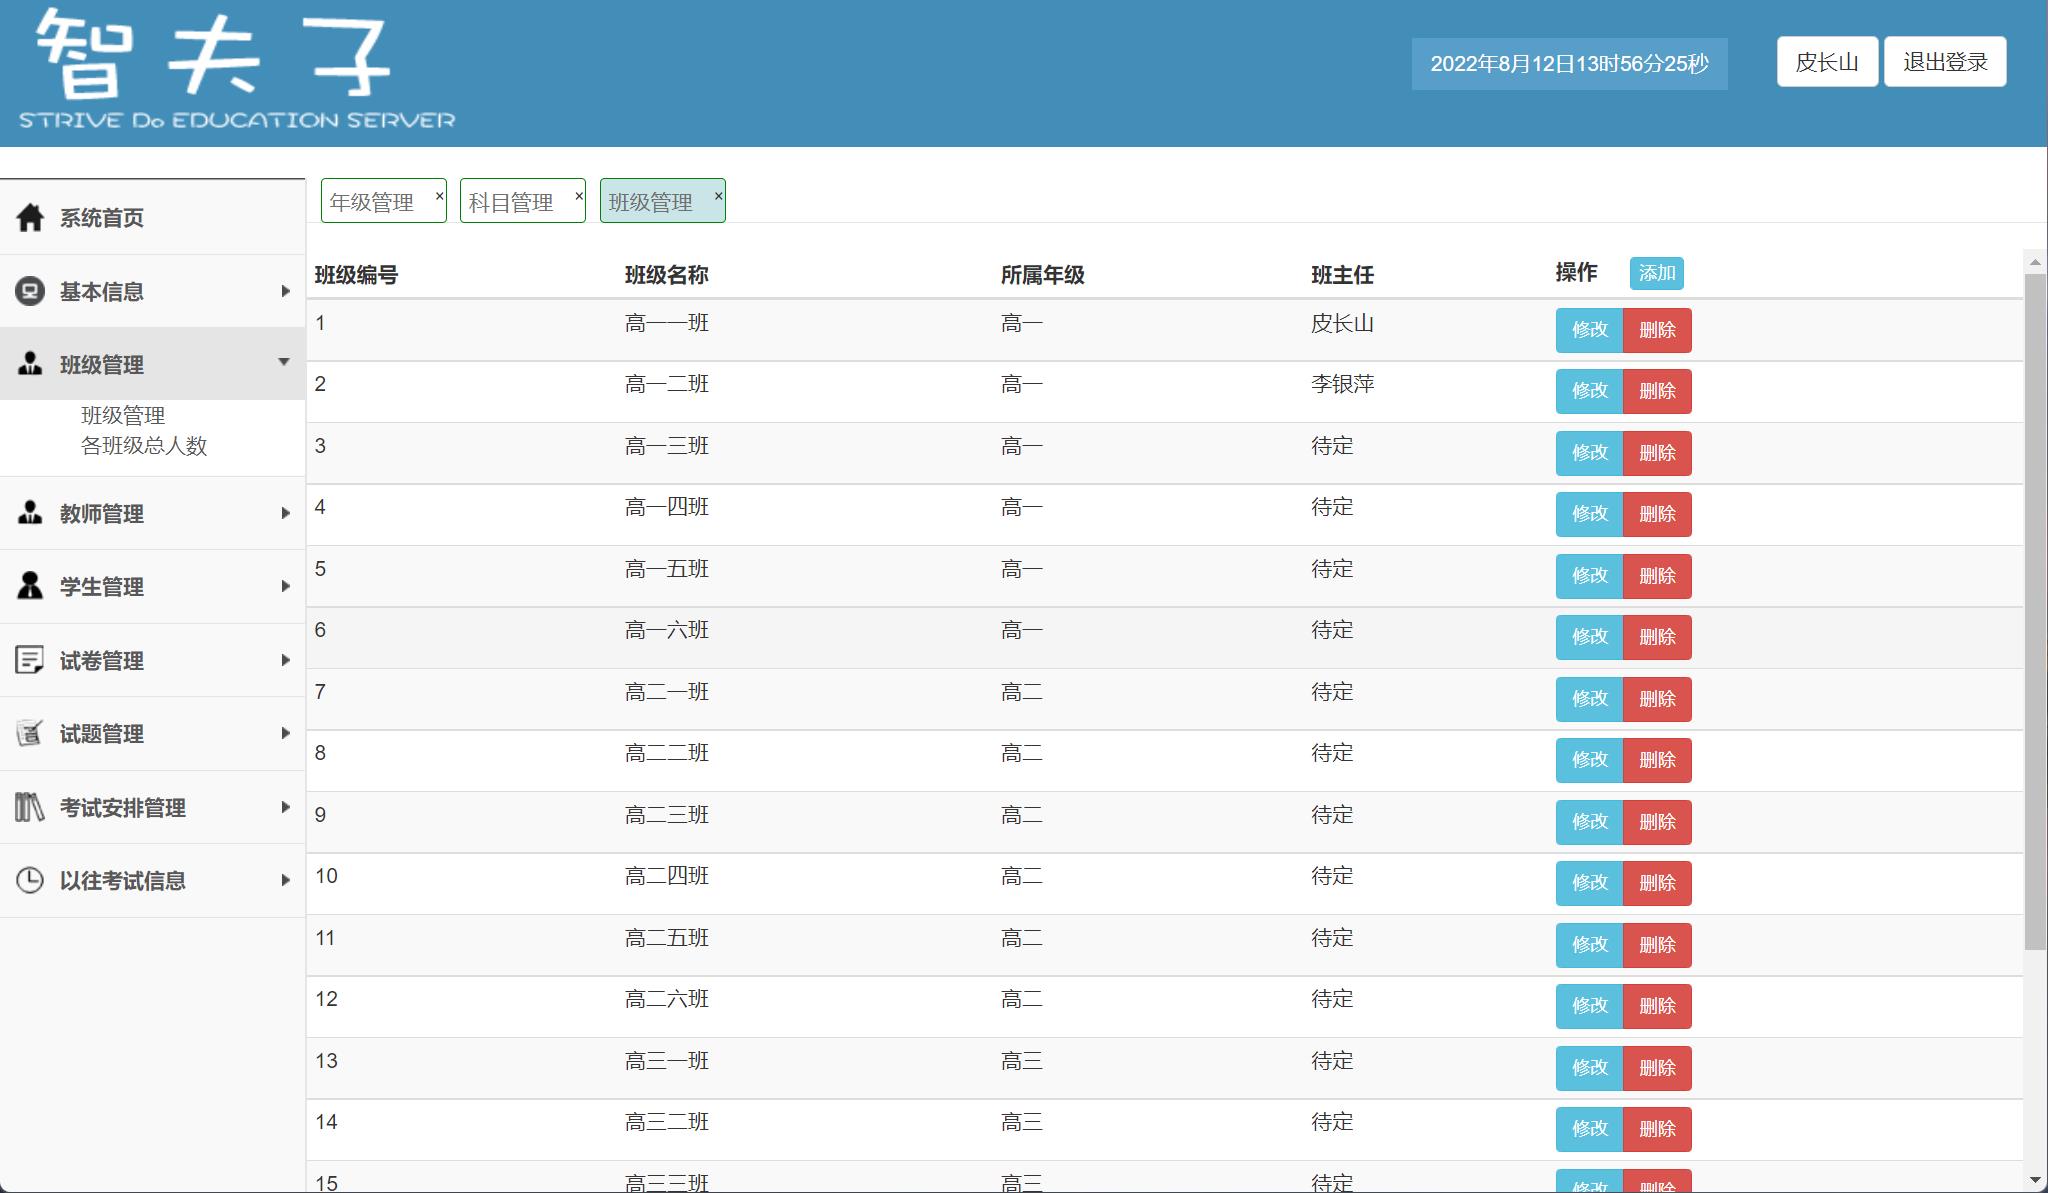Open 教师管理 via its sidebar icon

(29, 513)
